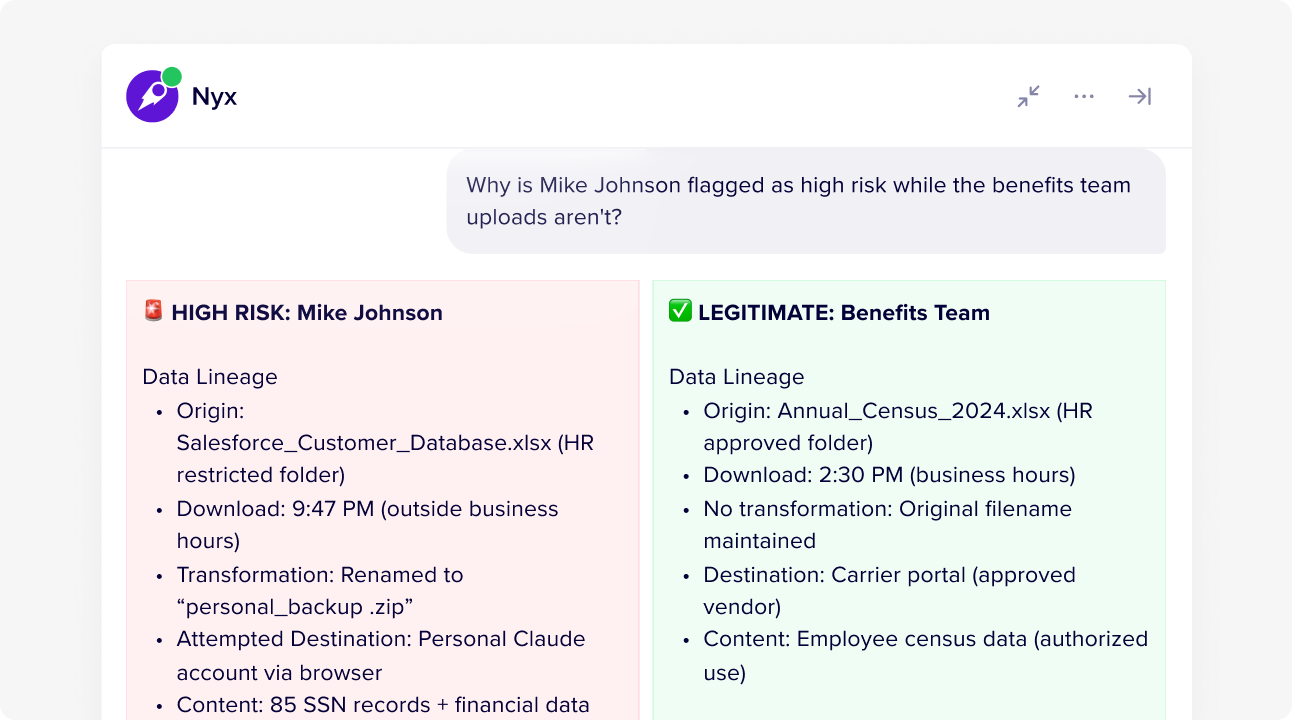
Task: Click the Nyx rocket logo icon
Action: pyautogui.click(x=151, y=95)
